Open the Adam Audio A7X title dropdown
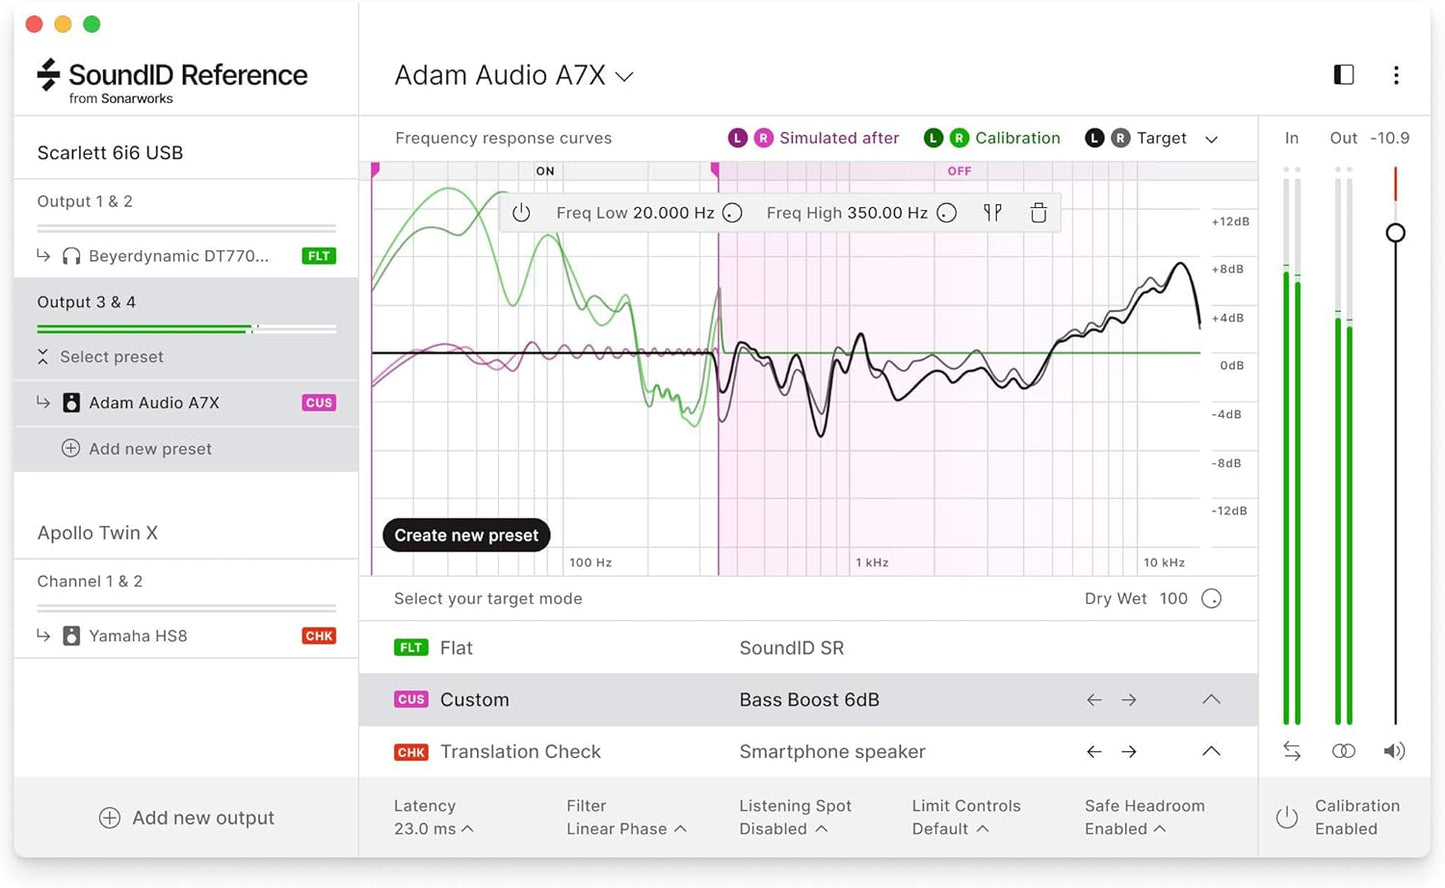The height and width of the screenshot is (888, 1445). 624,75
